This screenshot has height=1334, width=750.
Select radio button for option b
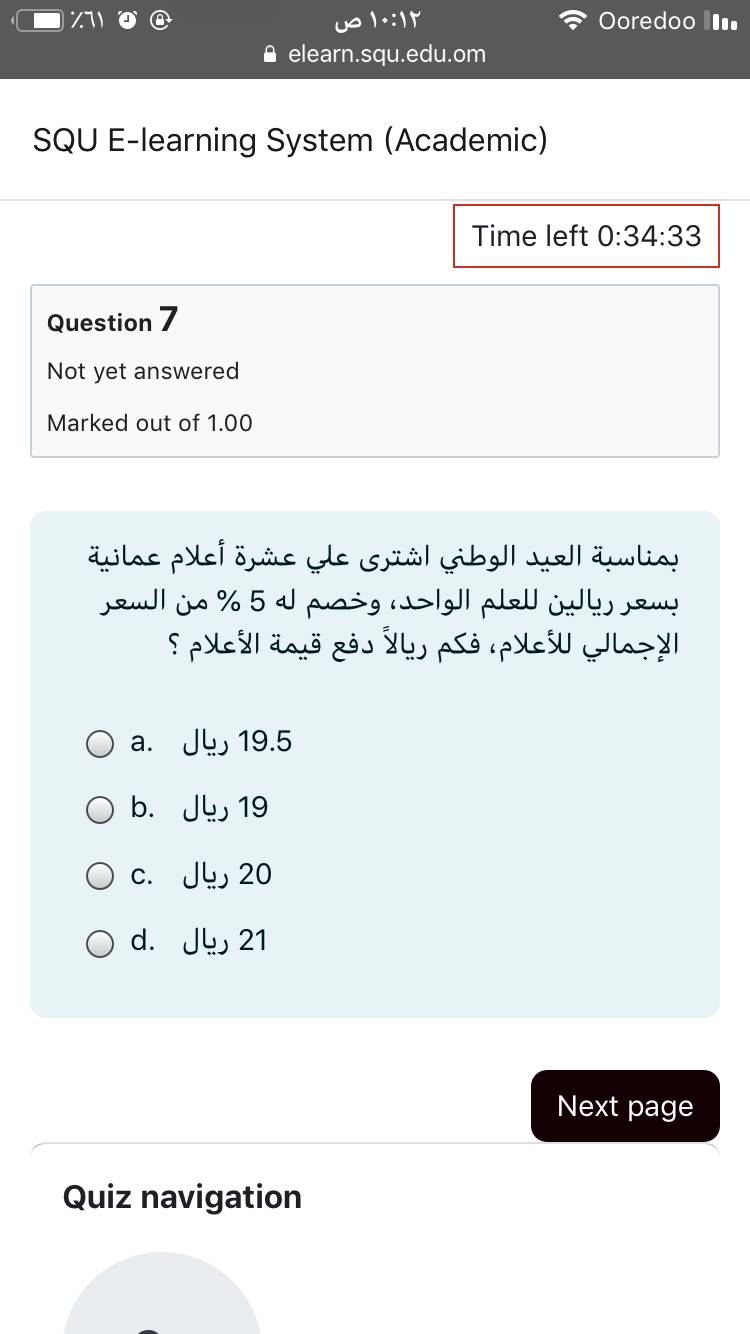(x=100, y=810)
